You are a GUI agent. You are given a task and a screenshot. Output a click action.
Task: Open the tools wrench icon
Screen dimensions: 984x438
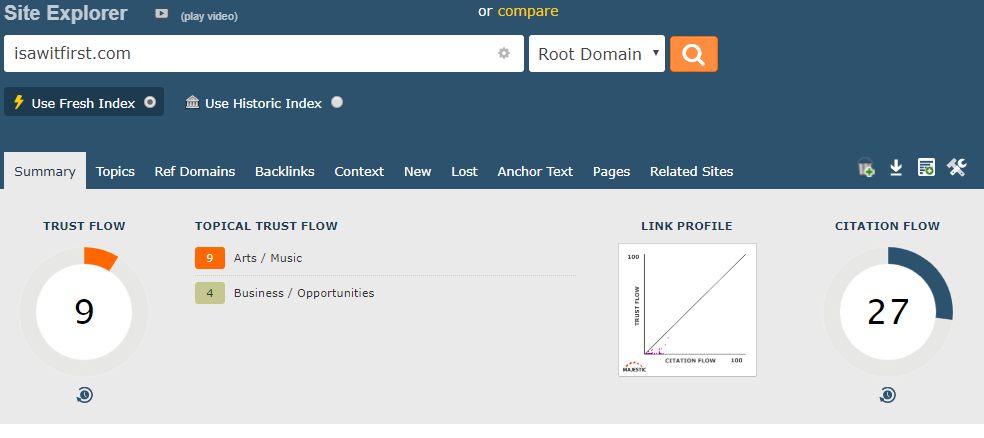coord(956,167)
